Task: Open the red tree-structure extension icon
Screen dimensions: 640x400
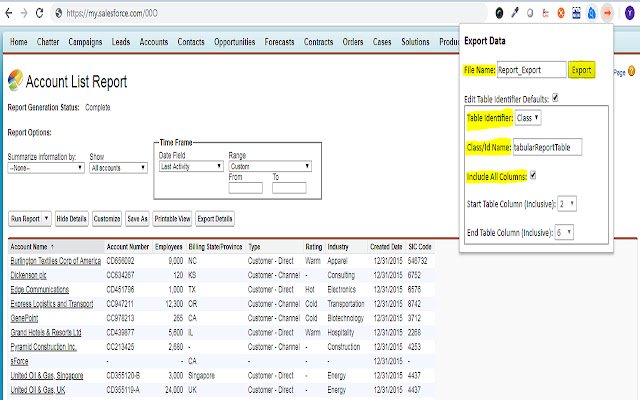Action: tap(545, 13)
